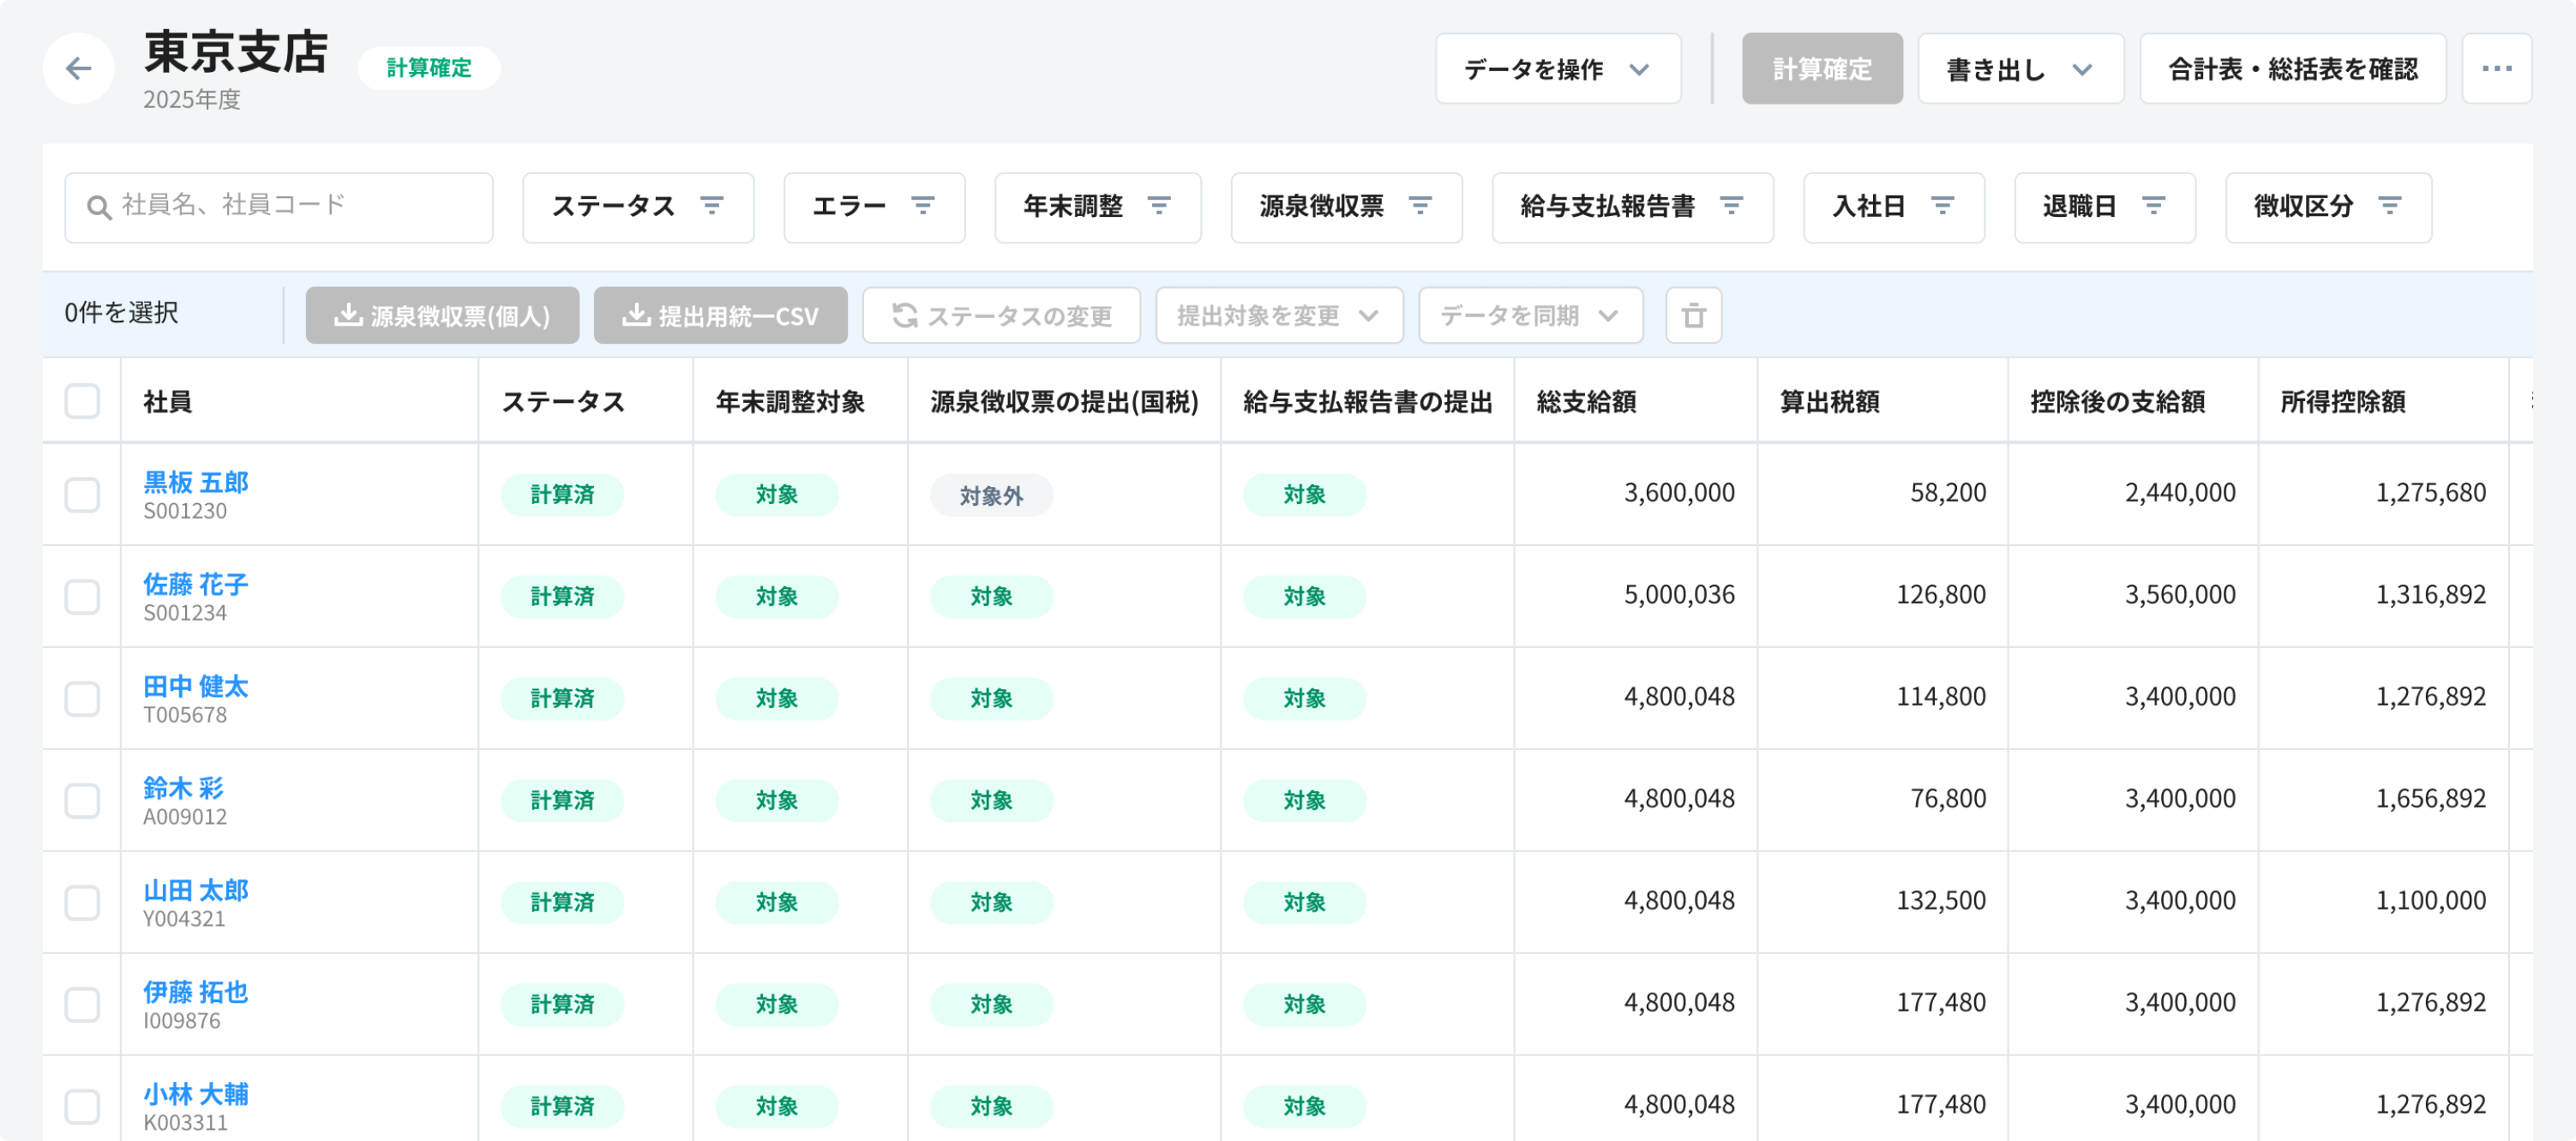This screenshot has width=2576, height=1141.
Task: Click the 入社日 filter icon
Action: click(1942, 206)
